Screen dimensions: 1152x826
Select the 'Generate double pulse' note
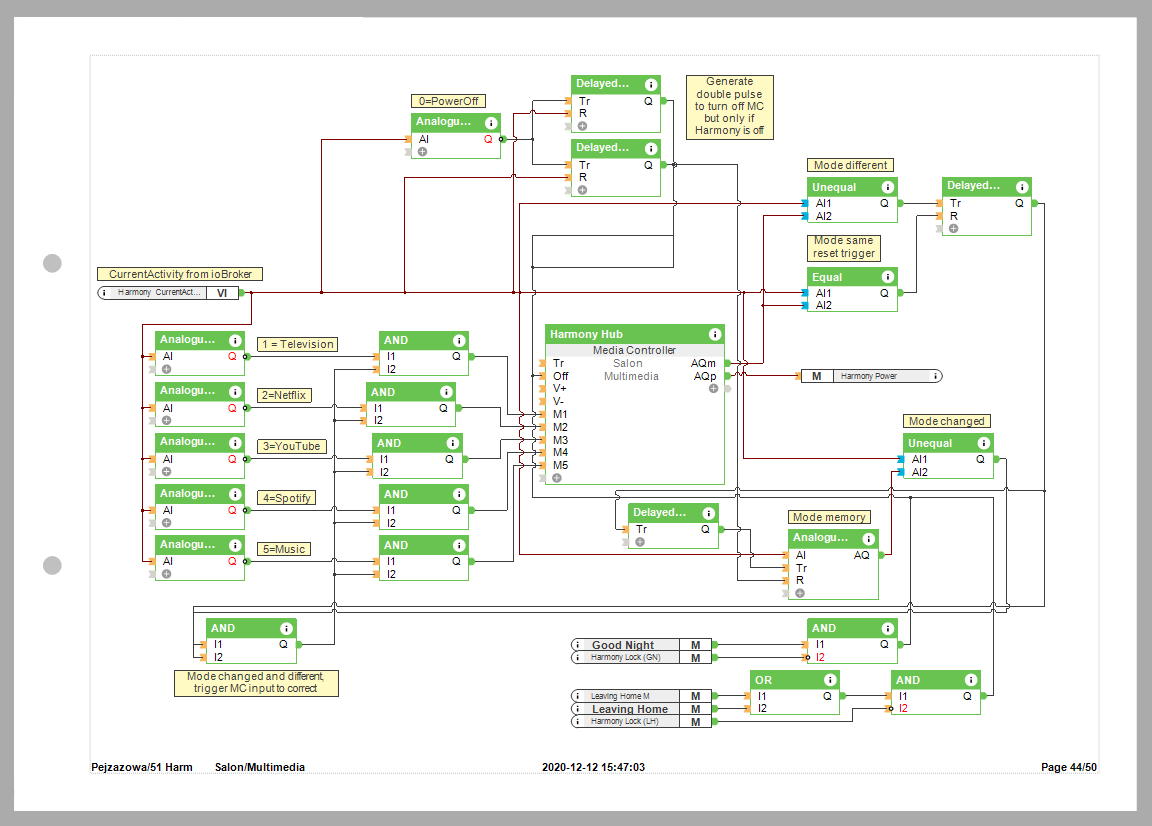coord(729,107)
